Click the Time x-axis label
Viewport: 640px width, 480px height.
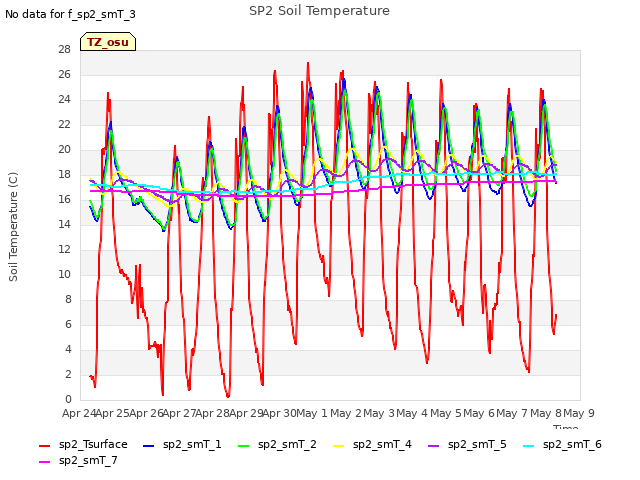click(x=566, y=427)
